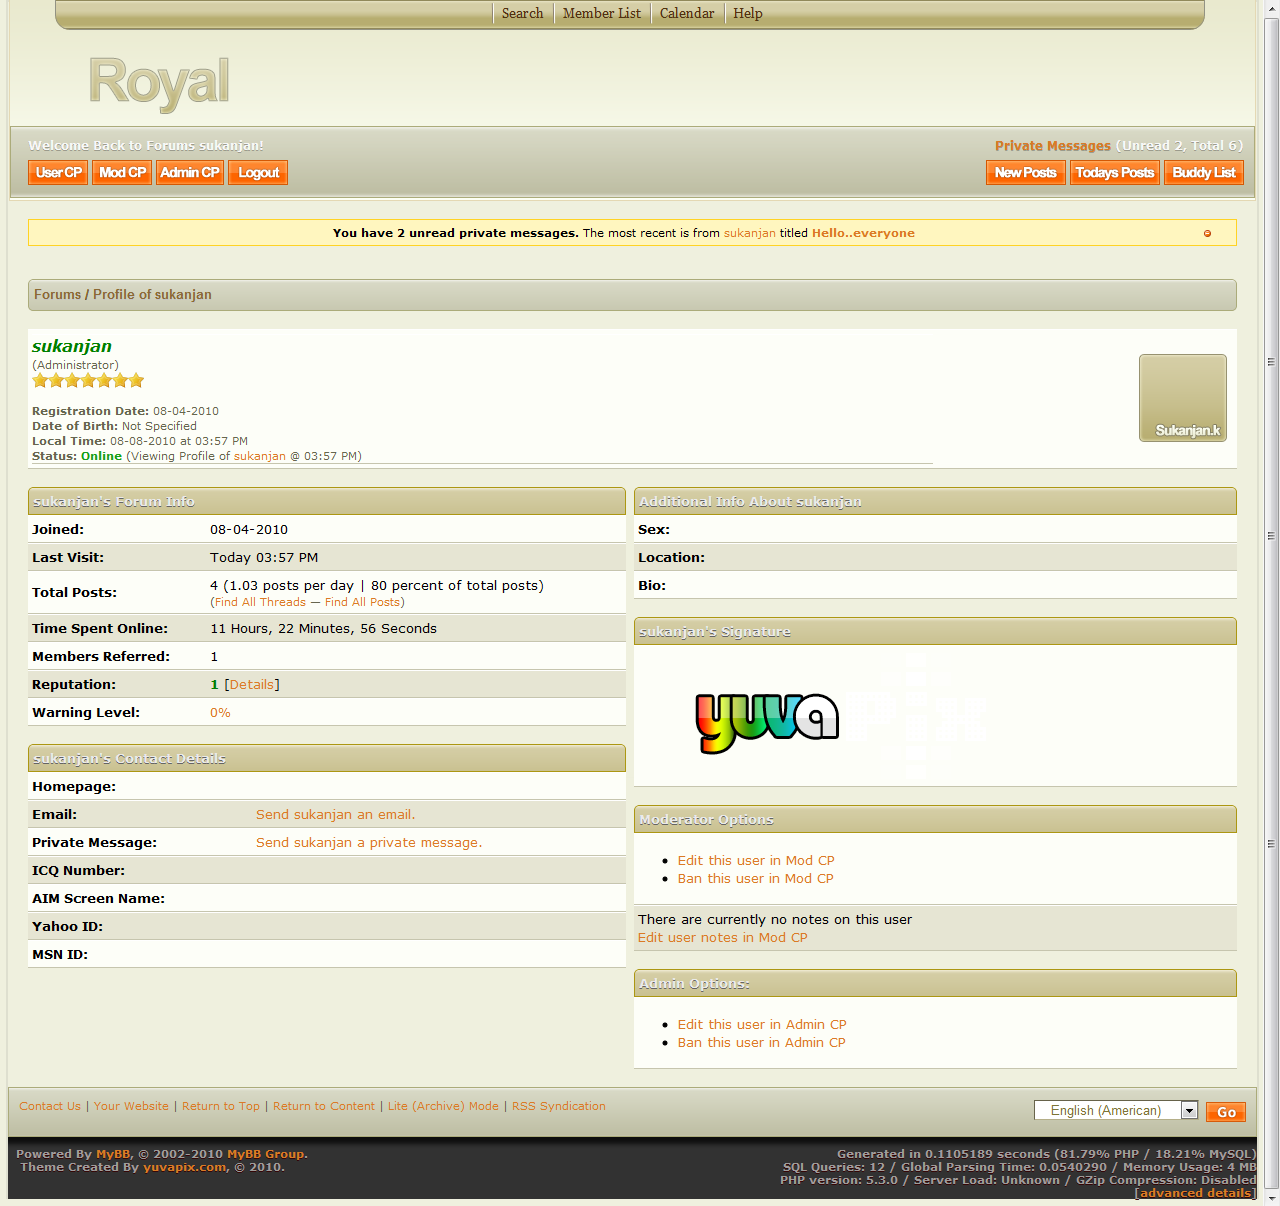View New Posts

pos(1025,173)
